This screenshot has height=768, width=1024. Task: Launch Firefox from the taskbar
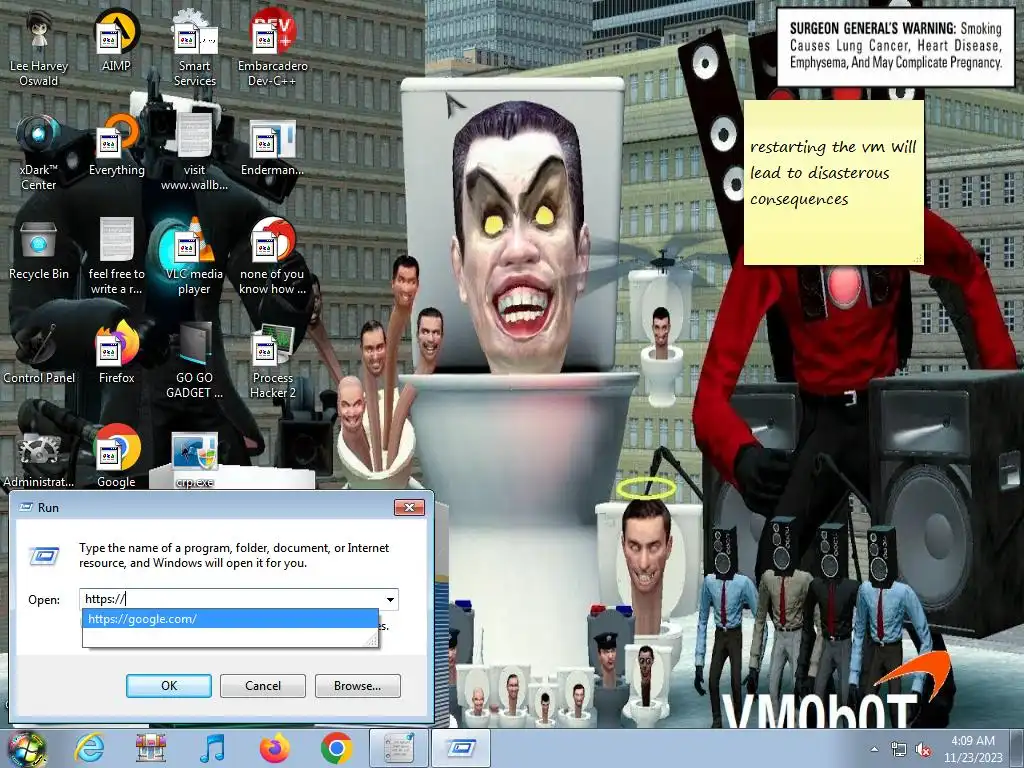tap(274, 748)
